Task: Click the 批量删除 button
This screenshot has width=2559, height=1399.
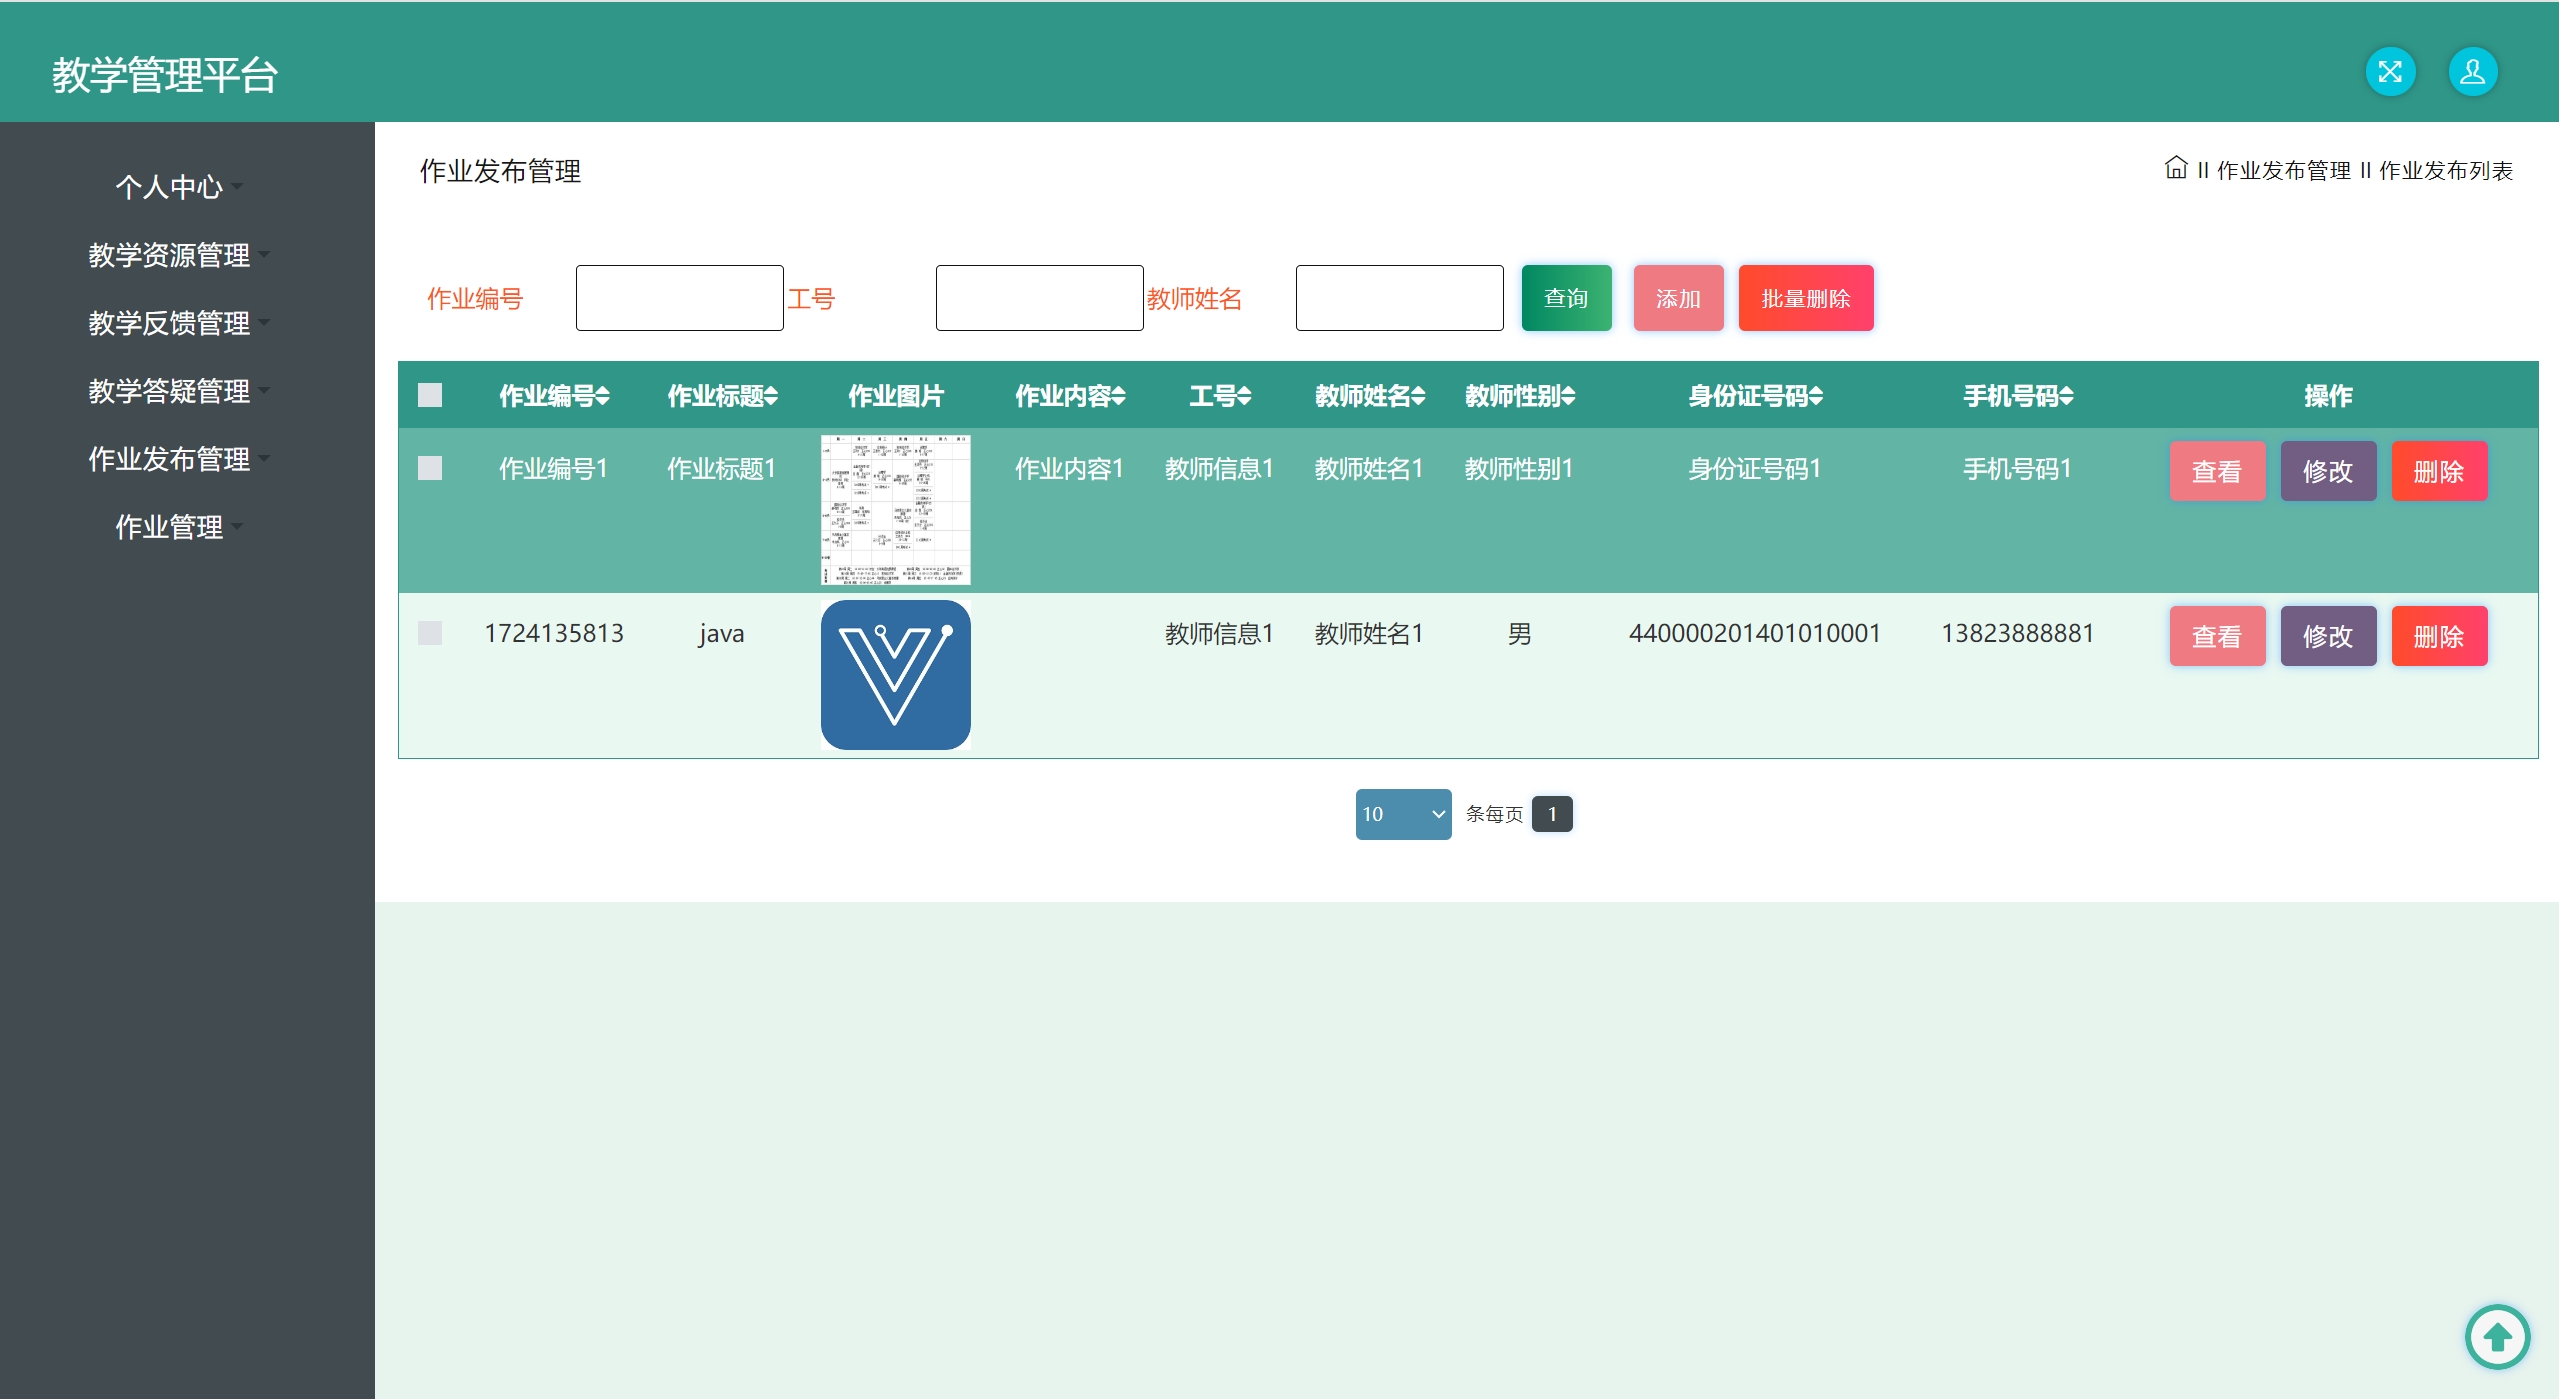Action: (1805, 298)
